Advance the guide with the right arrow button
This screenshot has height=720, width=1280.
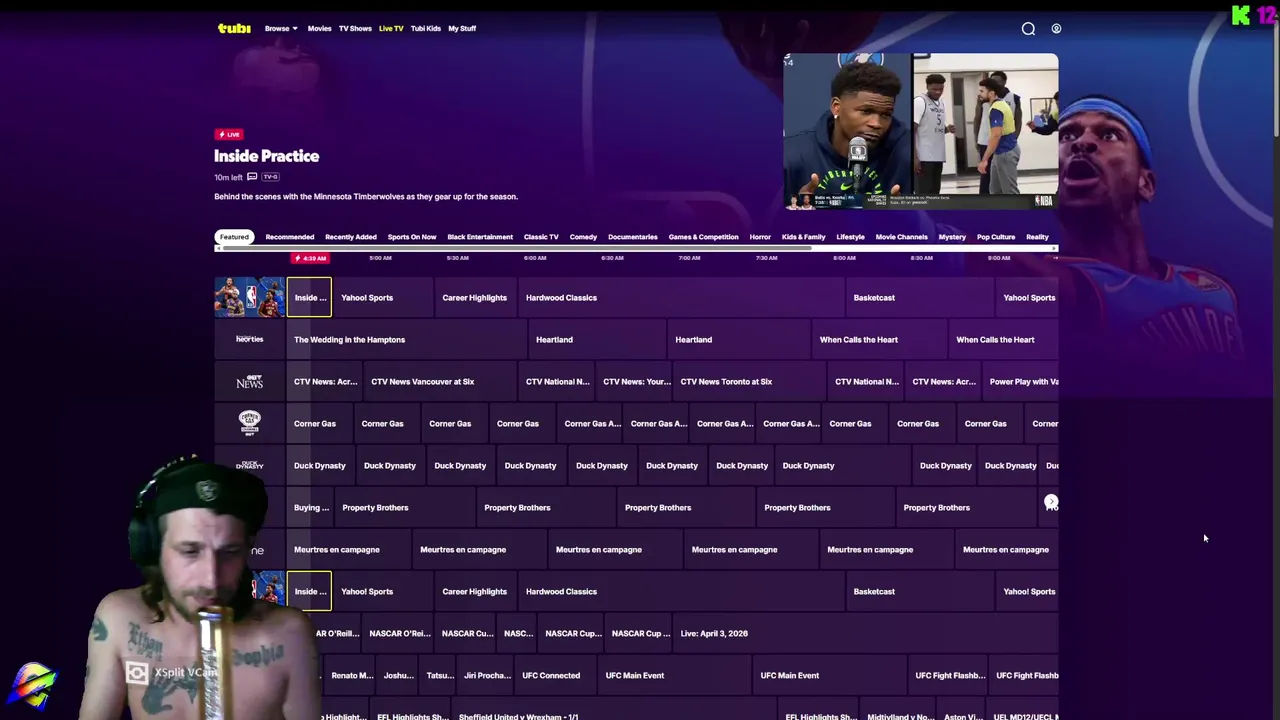1051,502
